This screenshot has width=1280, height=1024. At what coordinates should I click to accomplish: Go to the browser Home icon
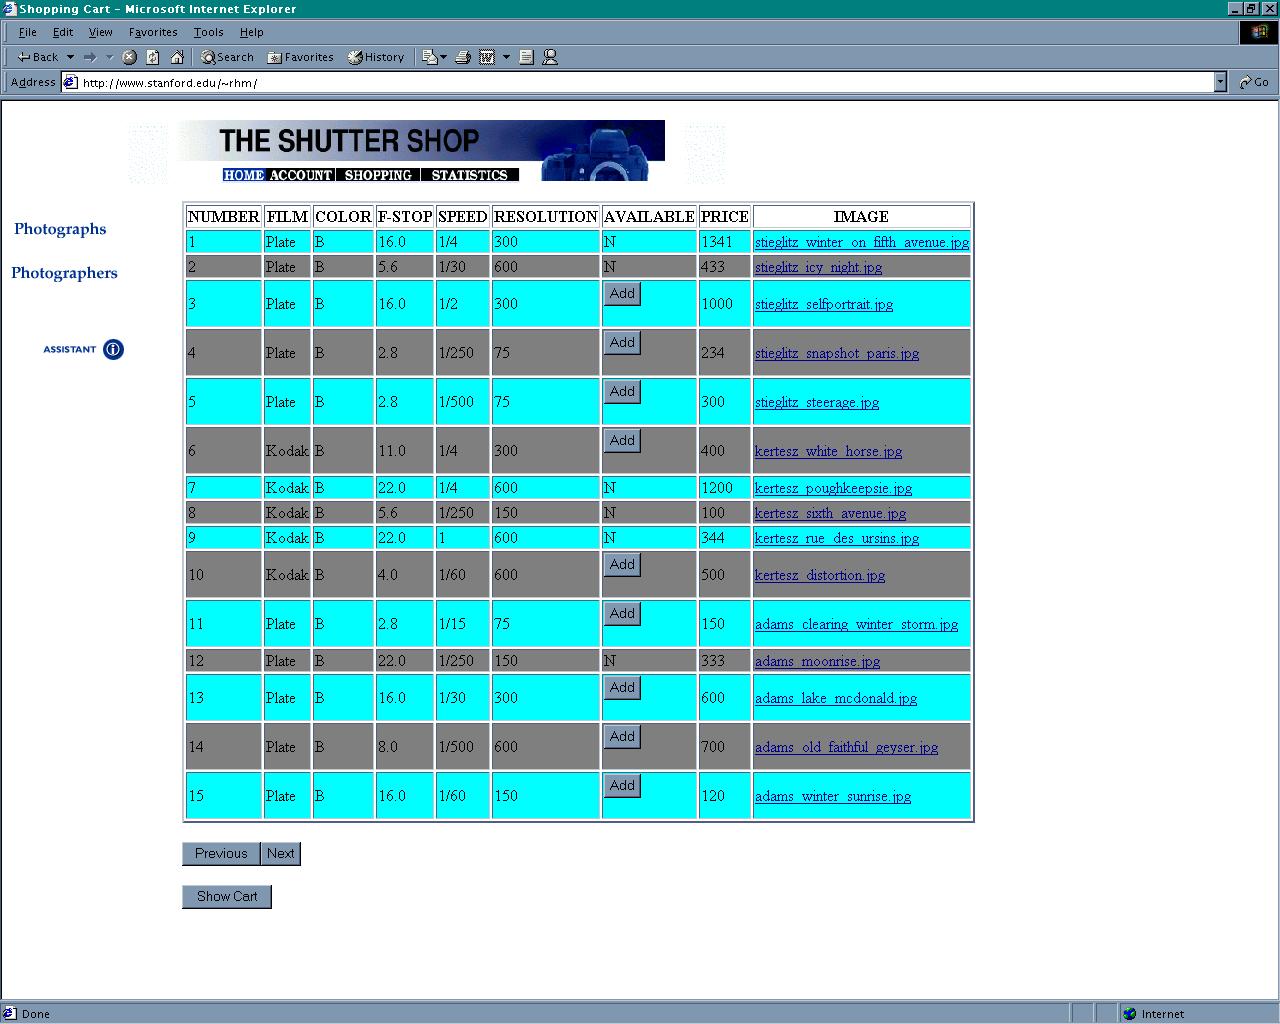point(177,57)
